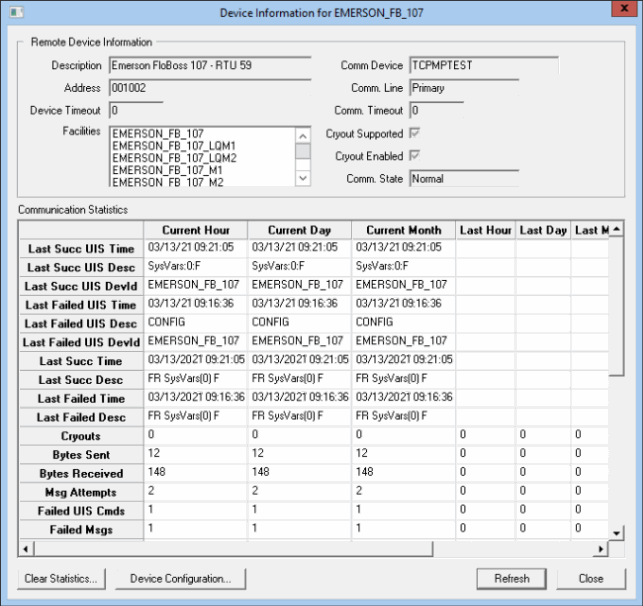This screenshot has width=643, height=606.
Task: Click Current Month Last Failed UIS Desc CONFIG
Action: tap(404, 322)
